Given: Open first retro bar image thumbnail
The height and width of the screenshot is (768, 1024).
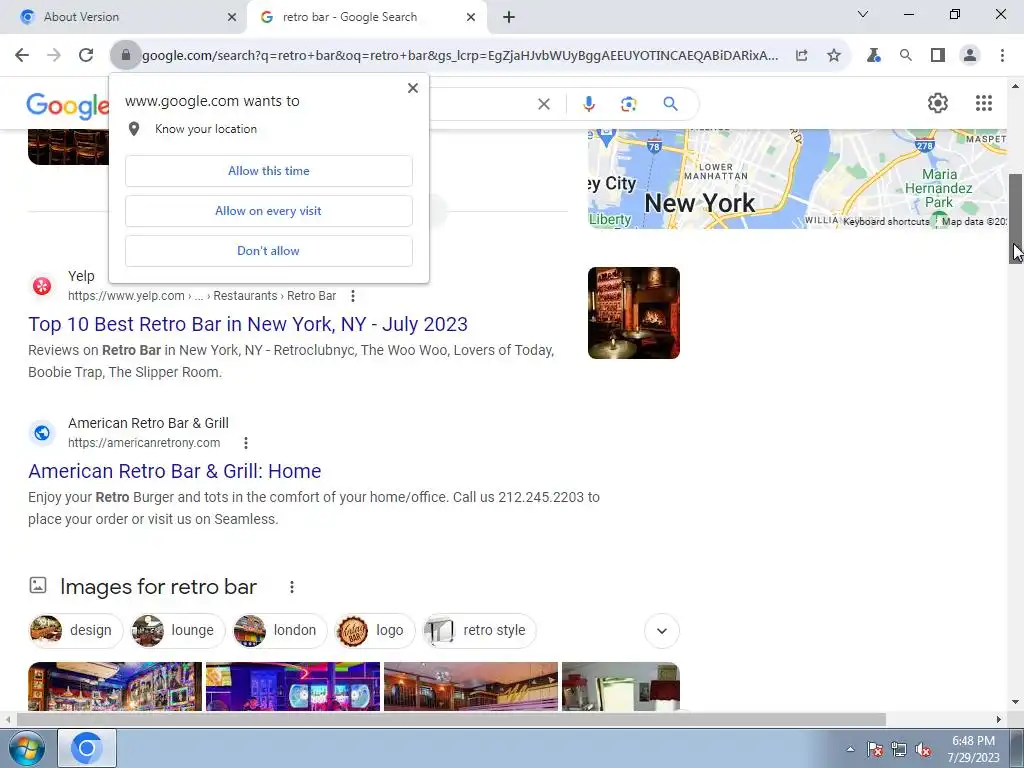Looking at the screenshot, I should pos(115,686).
